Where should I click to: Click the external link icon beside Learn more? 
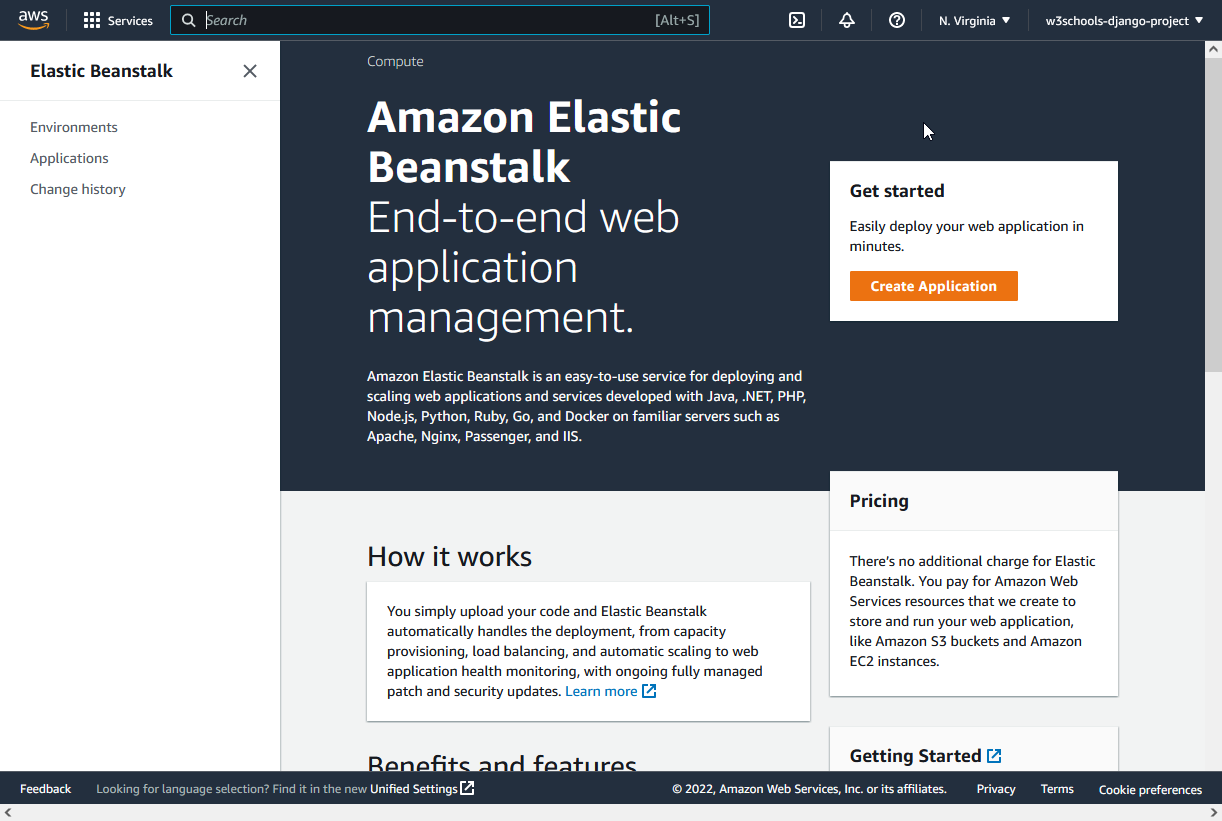point(649,691)
